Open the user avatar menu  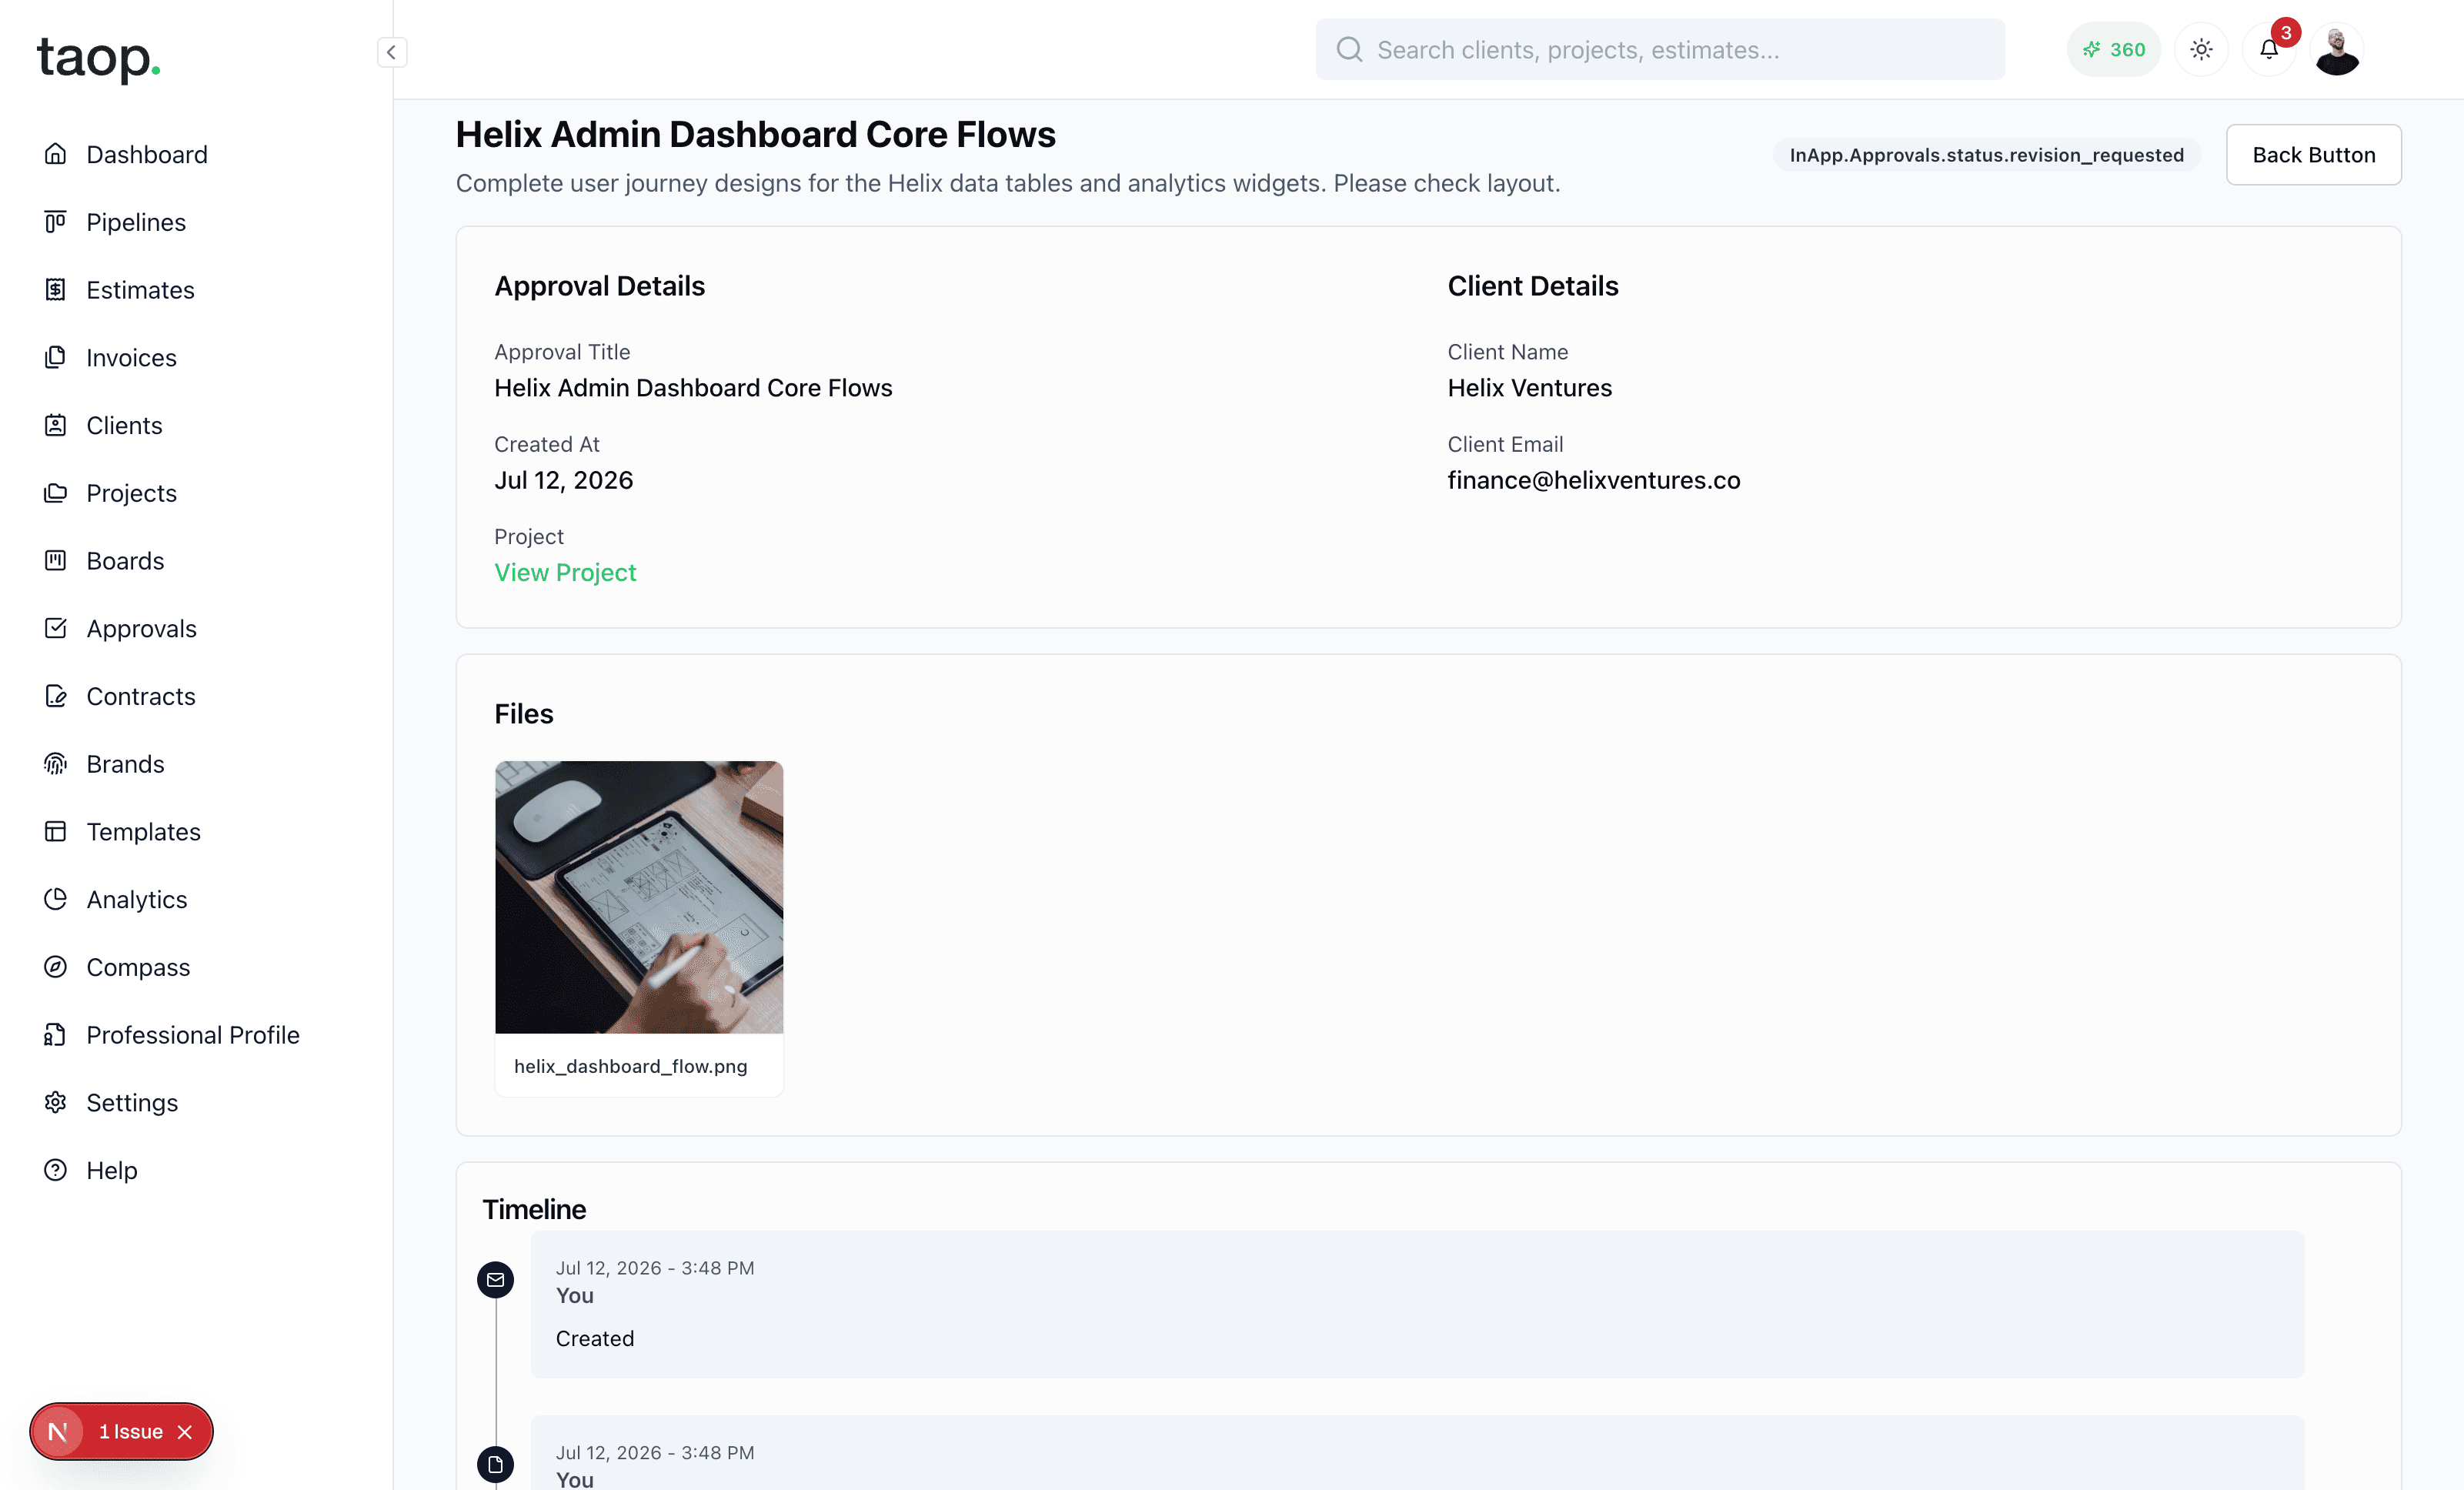[x=2337, y=50]
